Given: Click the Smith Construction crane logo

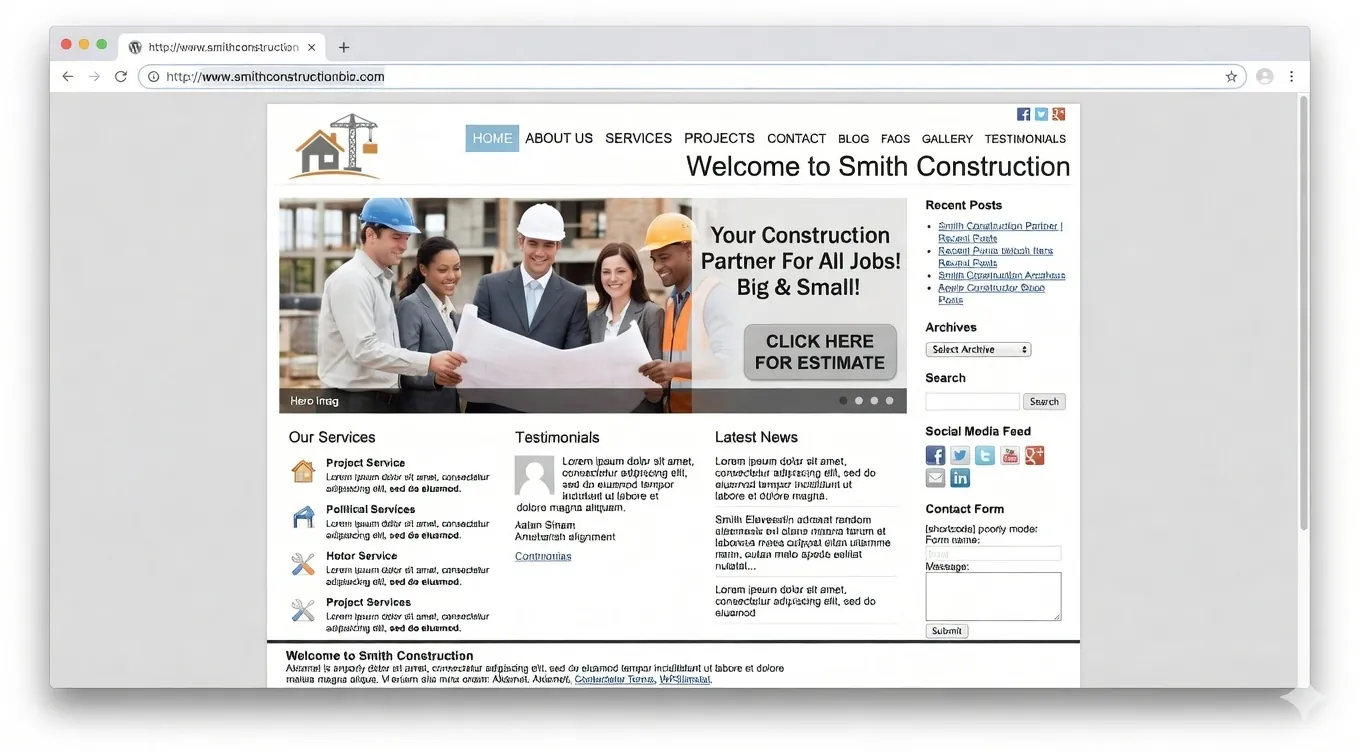Looking at the screenshot, I should (x=334, y=146).
